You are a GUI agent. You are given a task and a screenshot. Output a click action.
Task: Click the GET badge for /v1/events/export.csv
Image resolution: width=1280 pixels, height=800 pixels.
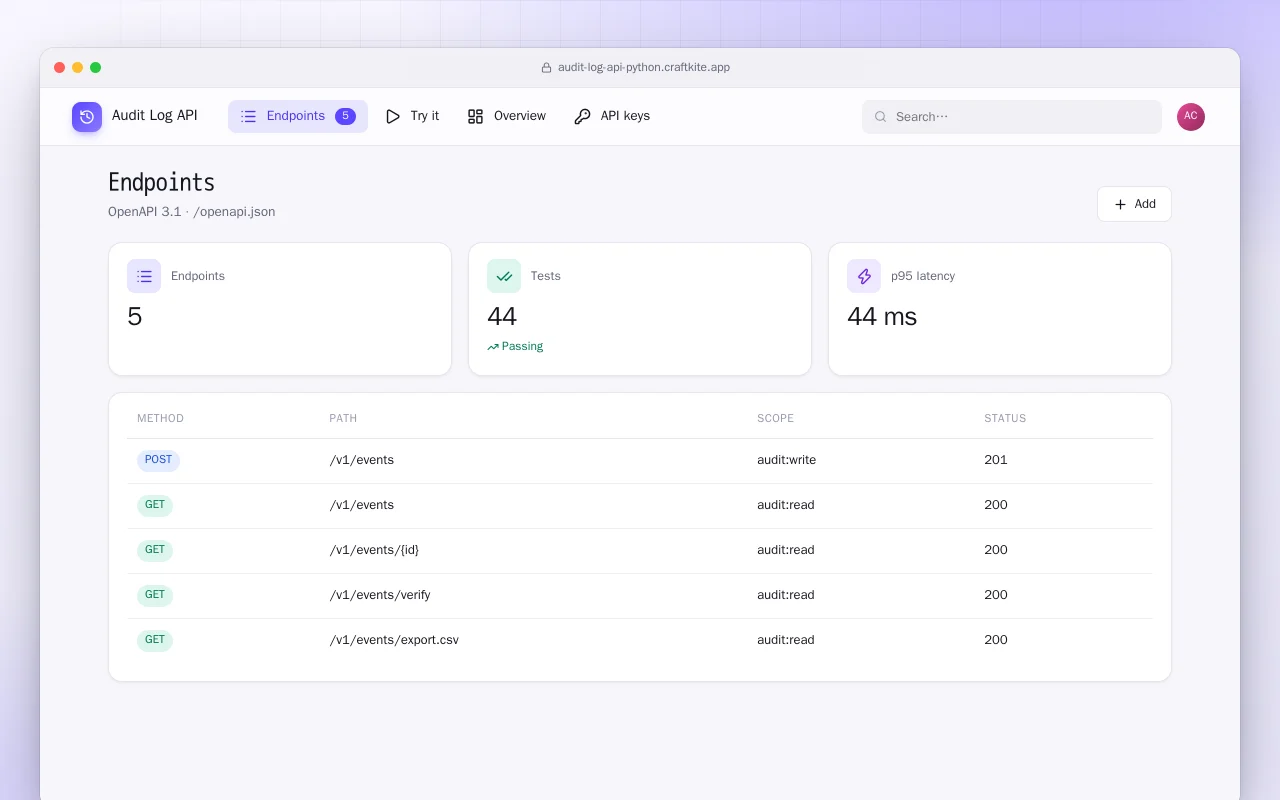(155, 640)
